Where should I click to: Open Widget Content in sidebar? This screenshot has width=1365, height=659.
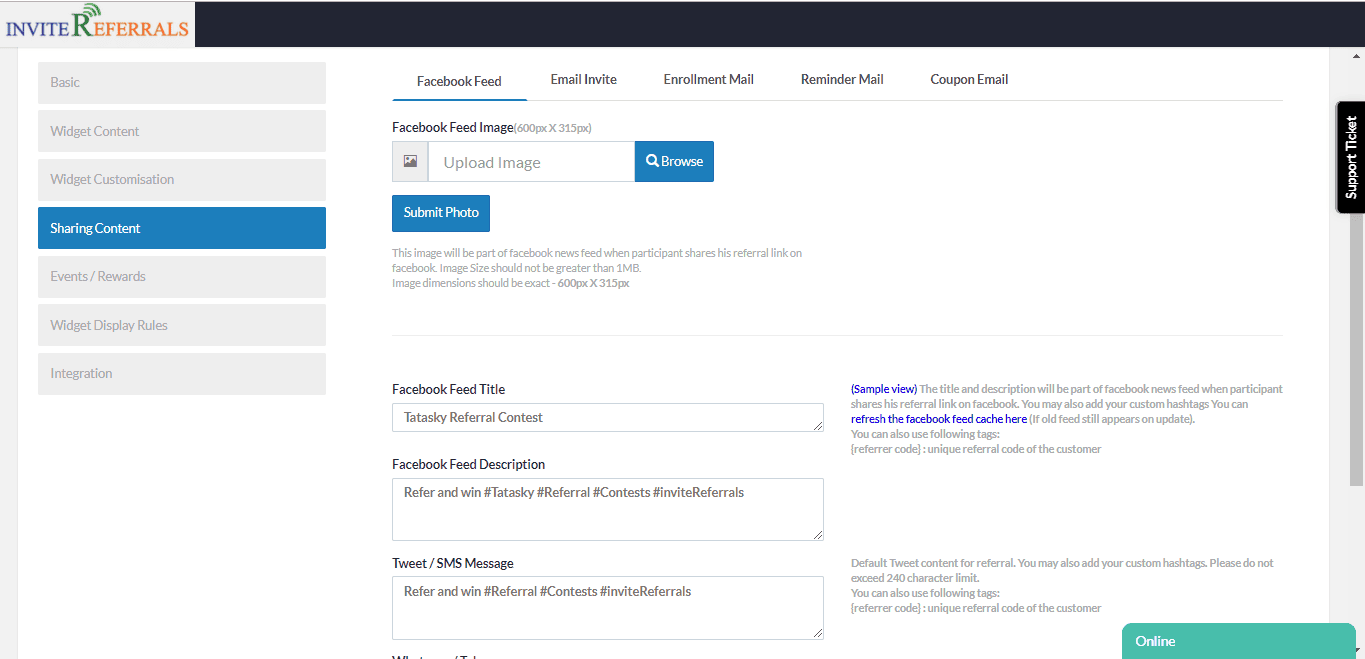(x=182, y=131)
